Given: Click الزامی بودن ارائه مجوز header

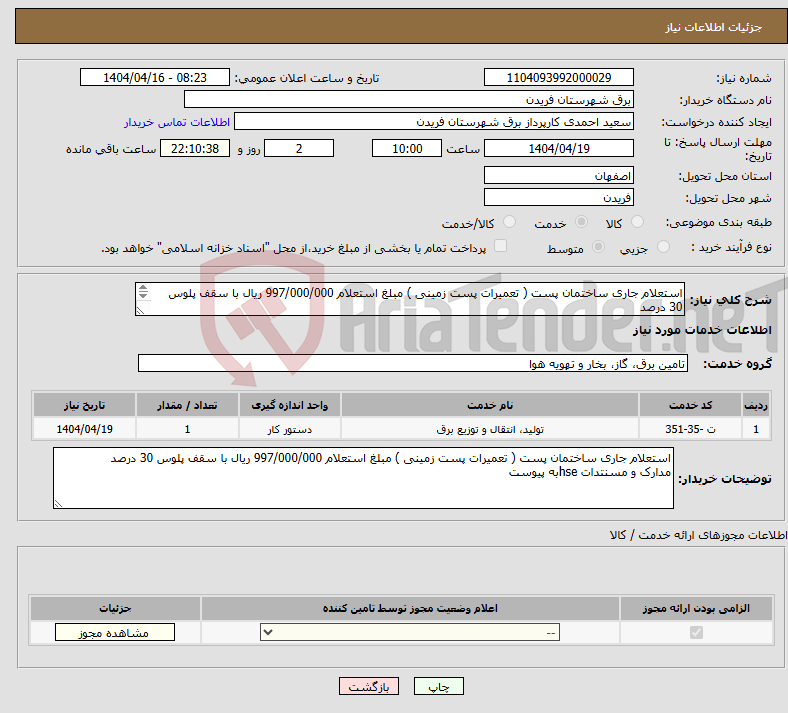Looking at the screenshot, I should click(x=696, y=608).
